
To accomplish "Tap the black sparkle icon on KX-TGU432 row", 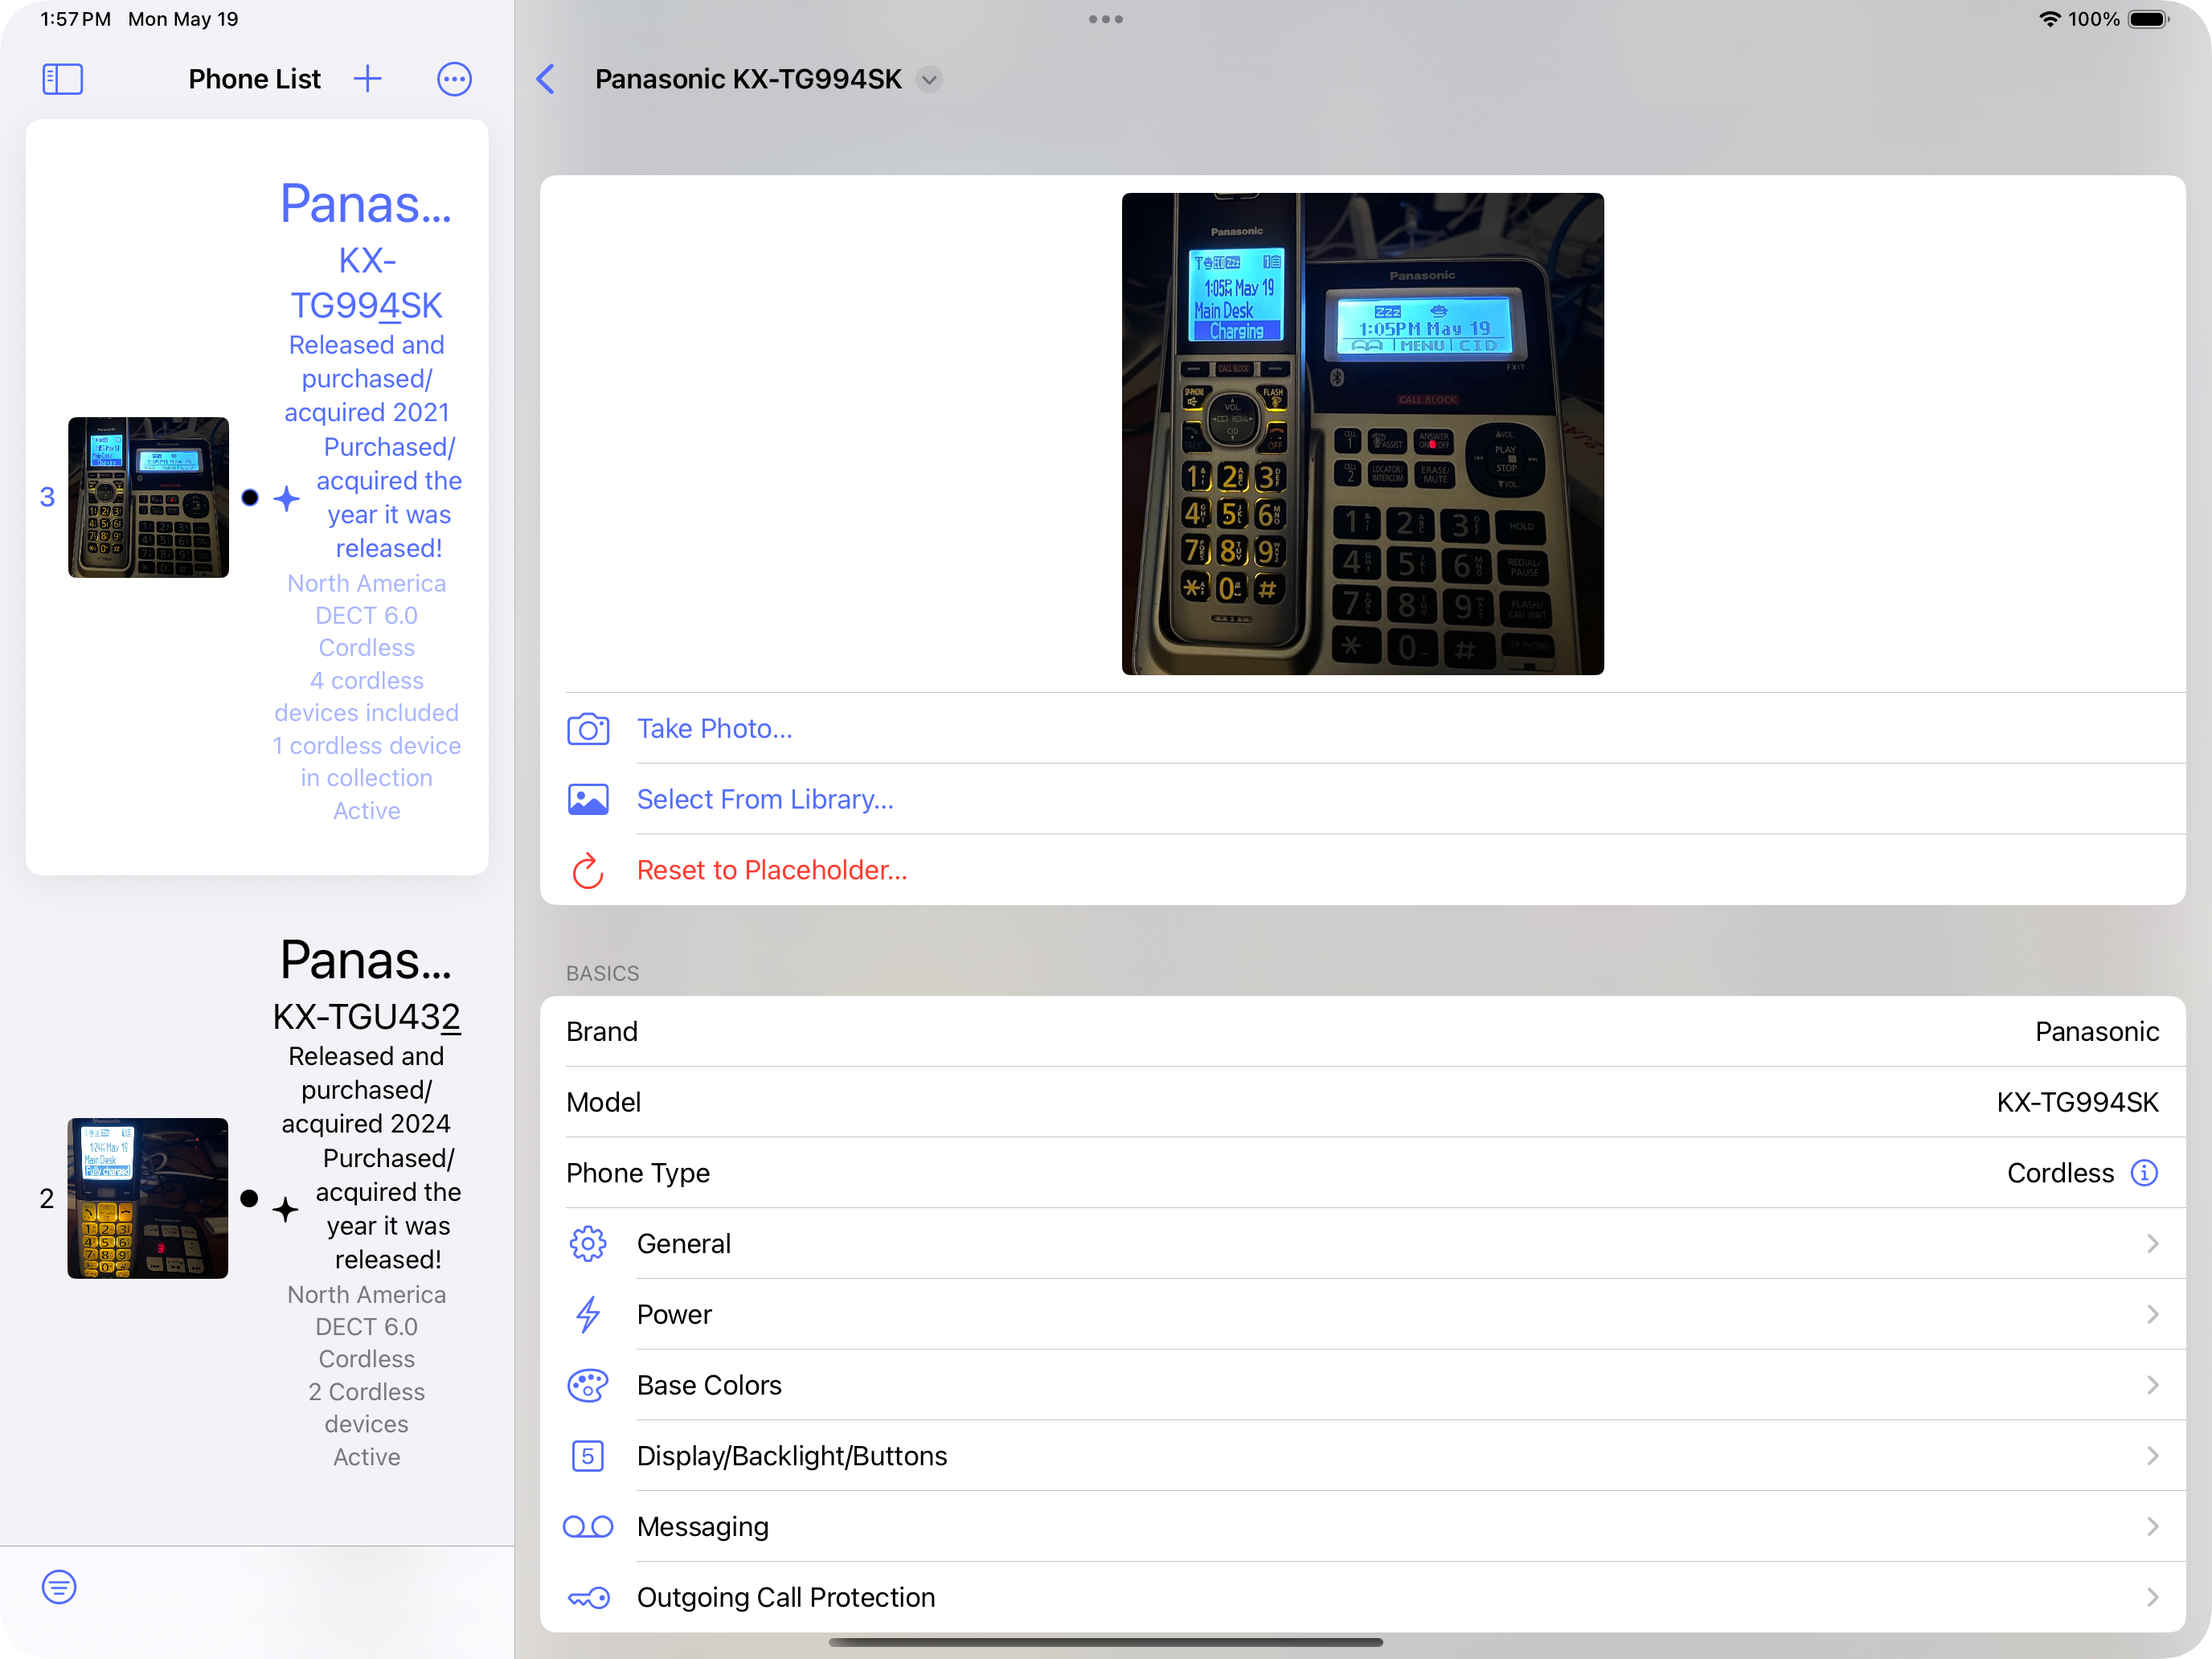I will (x=286, y=1209).
